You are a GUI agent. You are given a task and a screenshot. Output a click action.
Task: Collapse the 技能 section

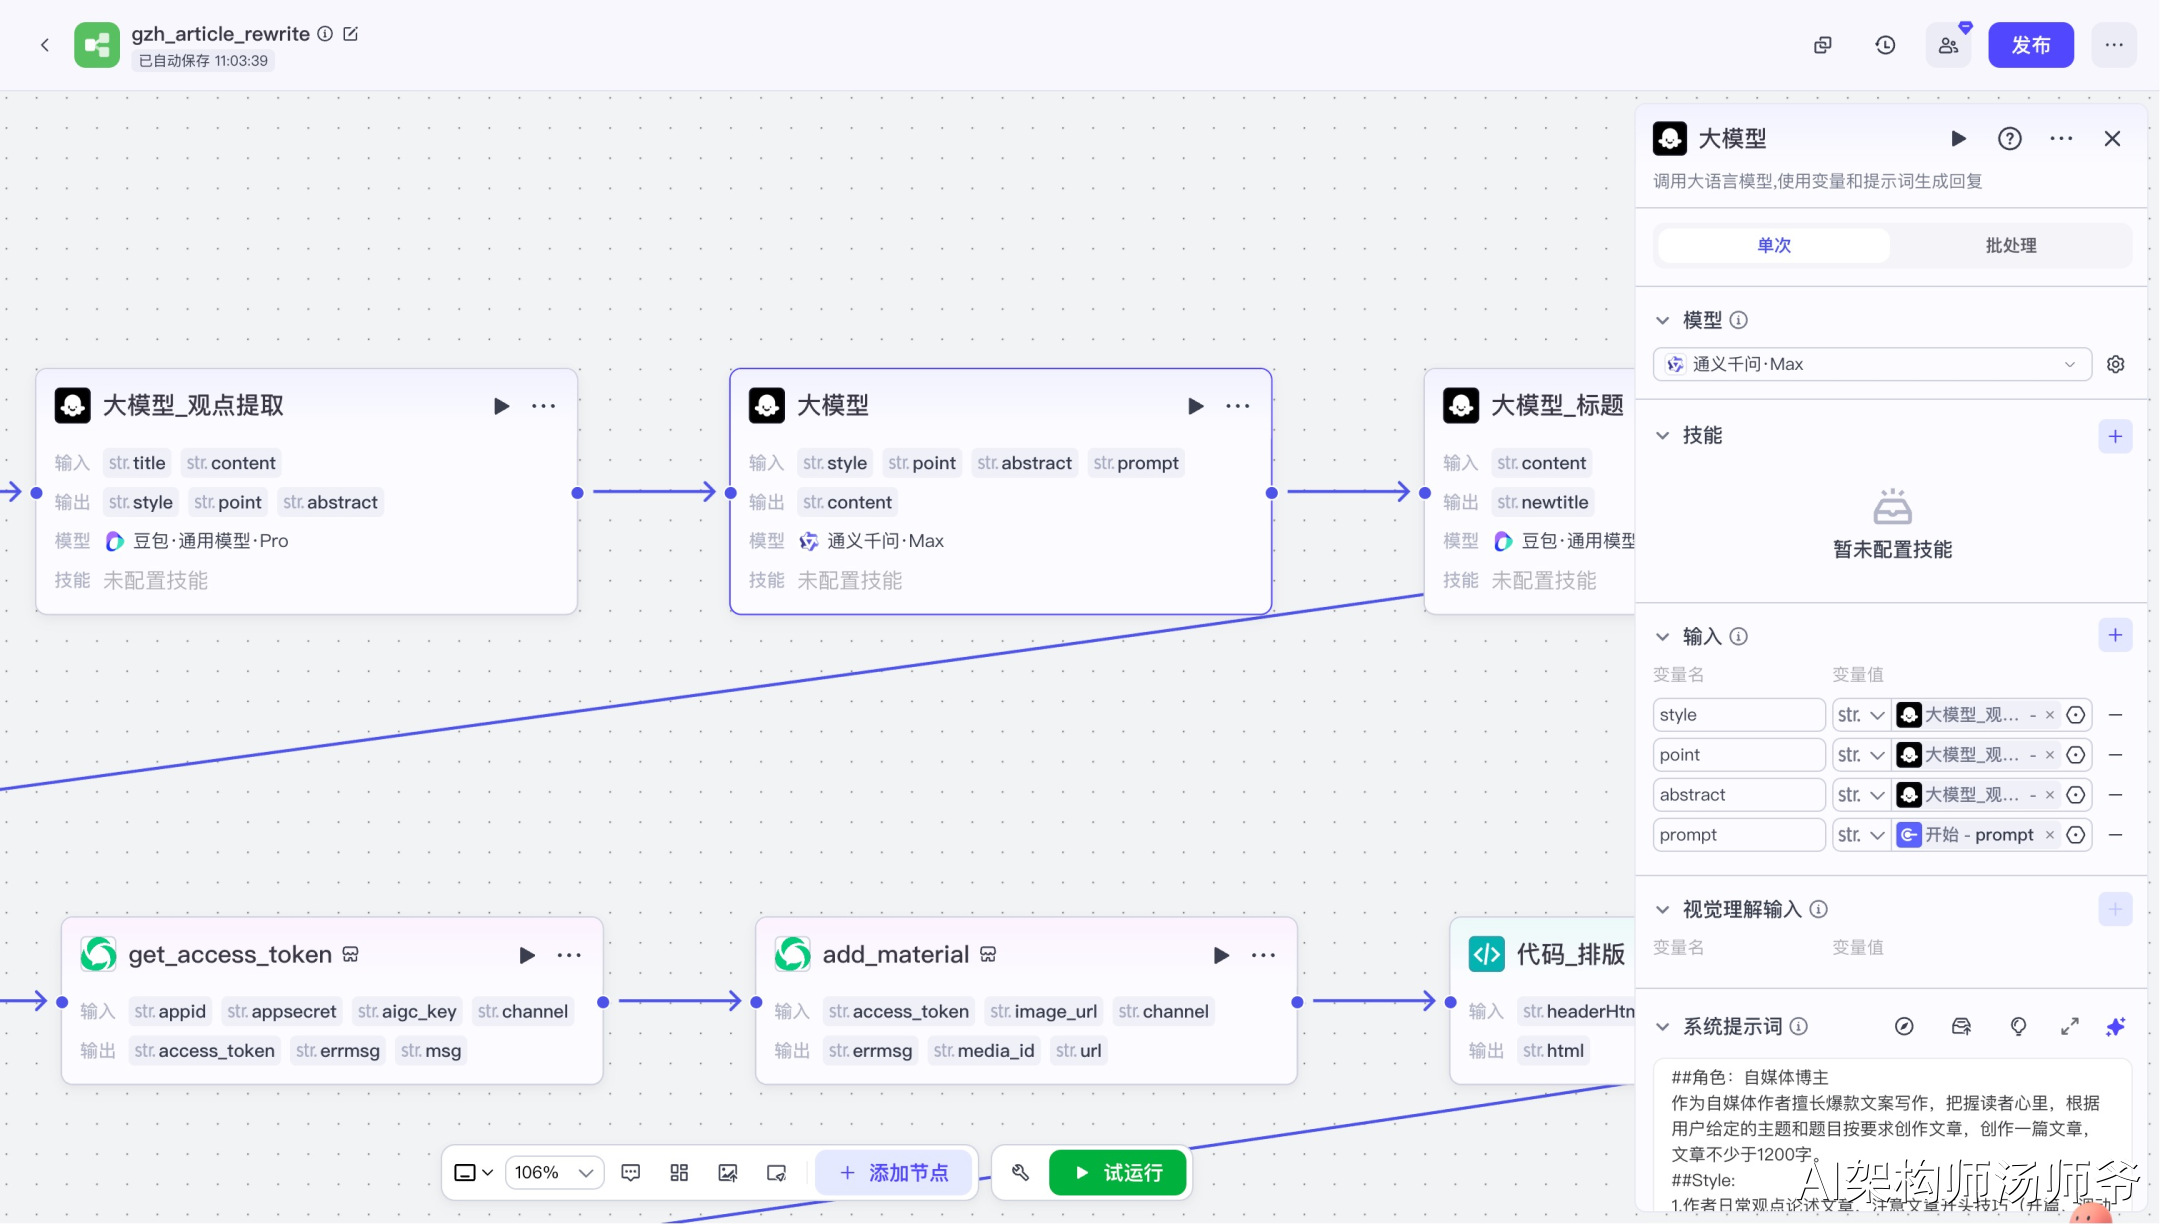[x=1662, y=435]
